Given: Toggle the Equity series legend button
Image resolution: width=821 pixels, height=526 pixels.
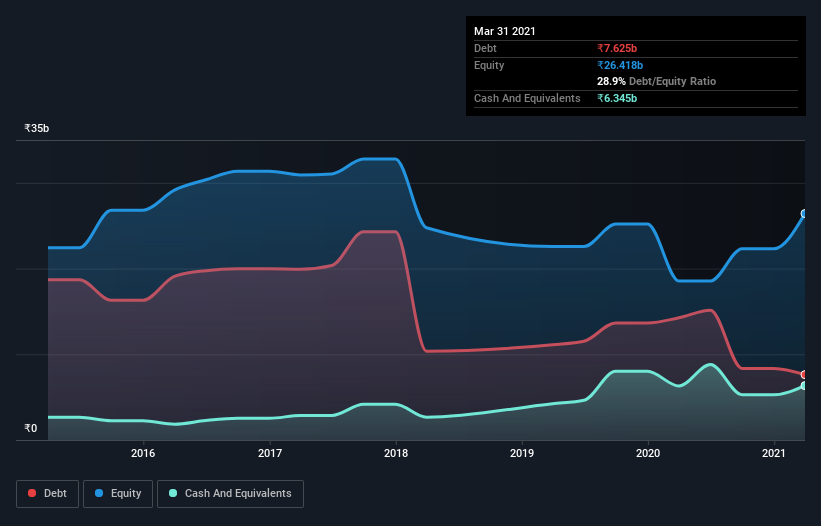Looking at the screenshot, I should (x=118, y=494).
